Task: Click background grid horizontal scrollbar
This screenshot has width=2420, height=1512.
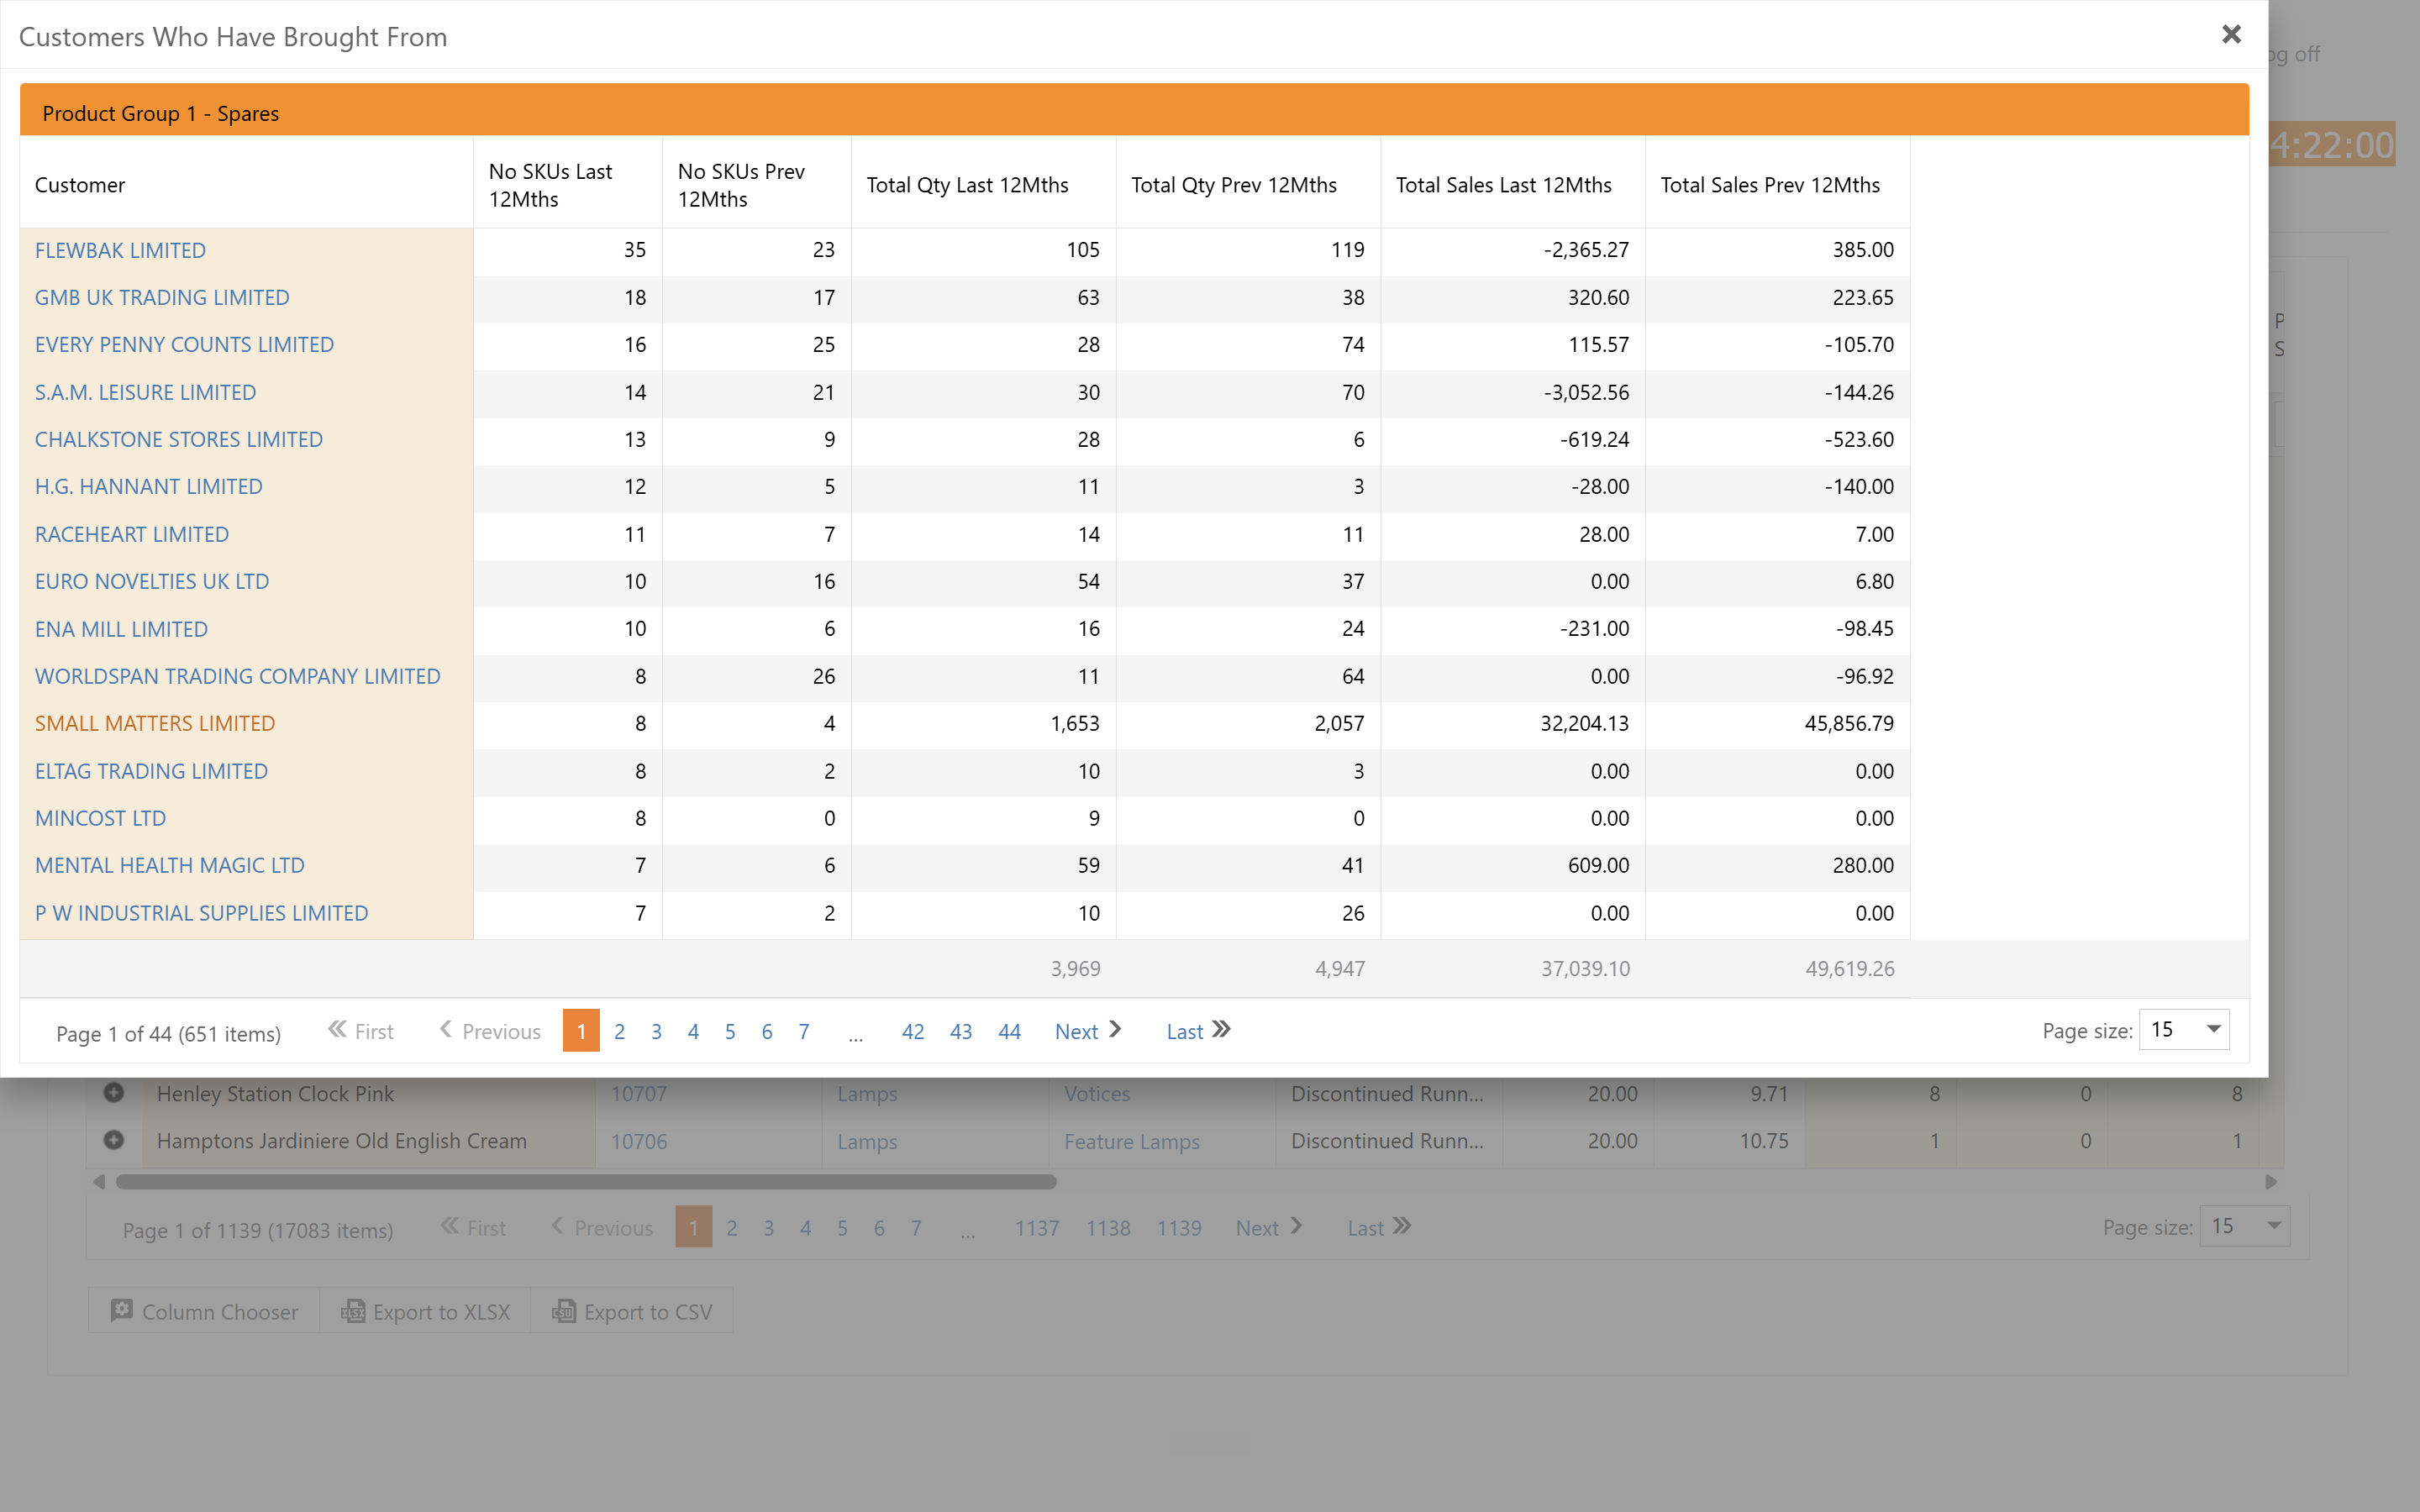Action: (586, 1182)
